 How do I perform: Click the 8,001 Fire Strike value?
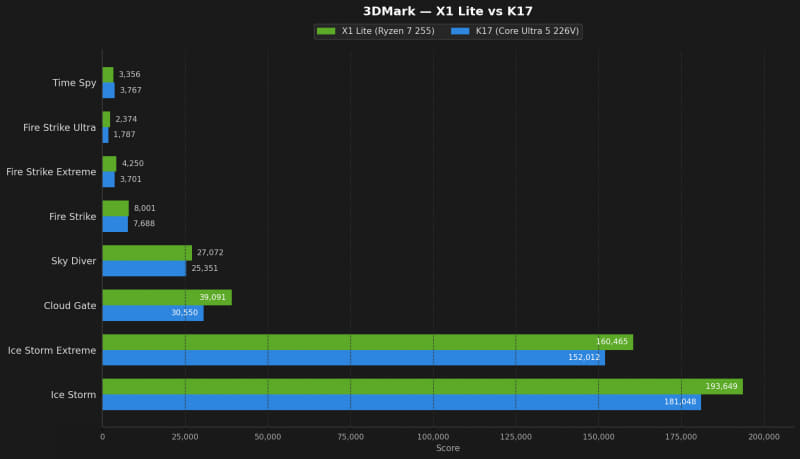(x=145, y=209)
